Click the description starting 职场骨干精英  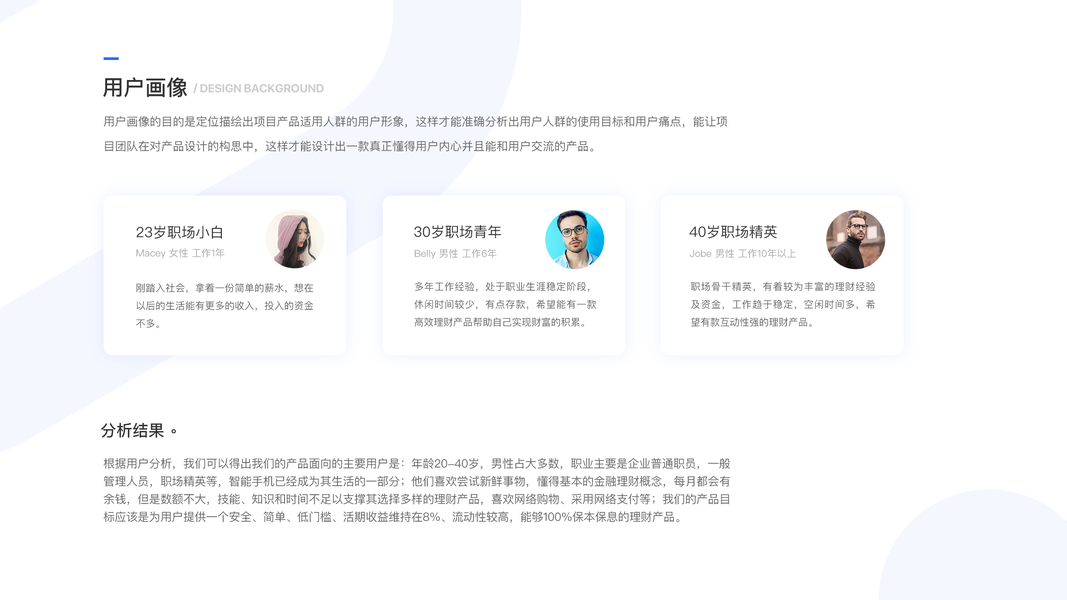pos(783,304)
